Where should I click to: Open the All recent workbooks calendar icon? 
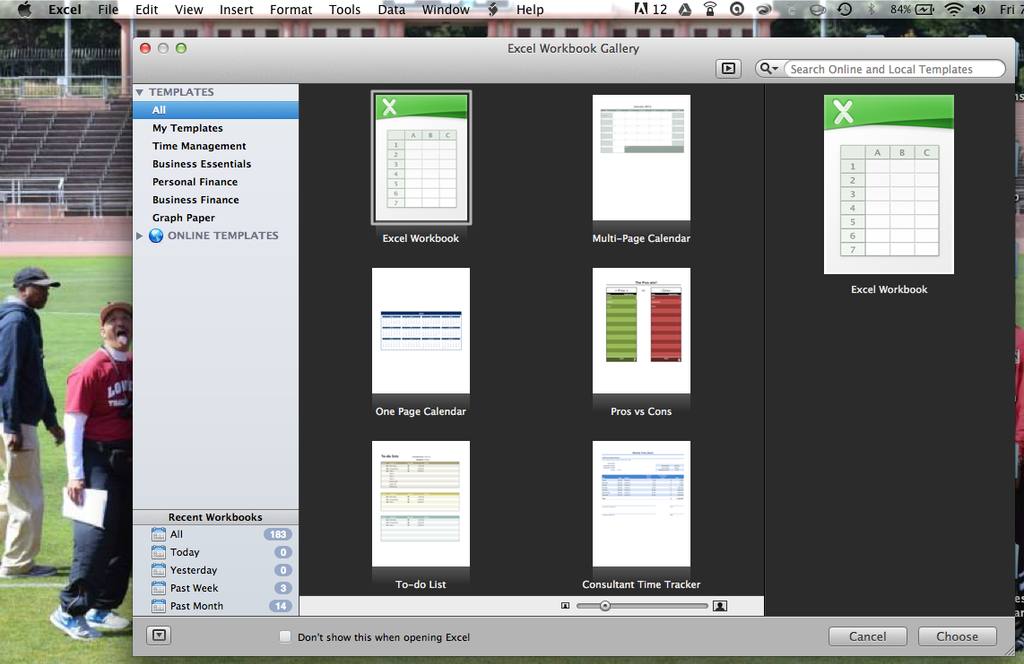coord(159,534)
